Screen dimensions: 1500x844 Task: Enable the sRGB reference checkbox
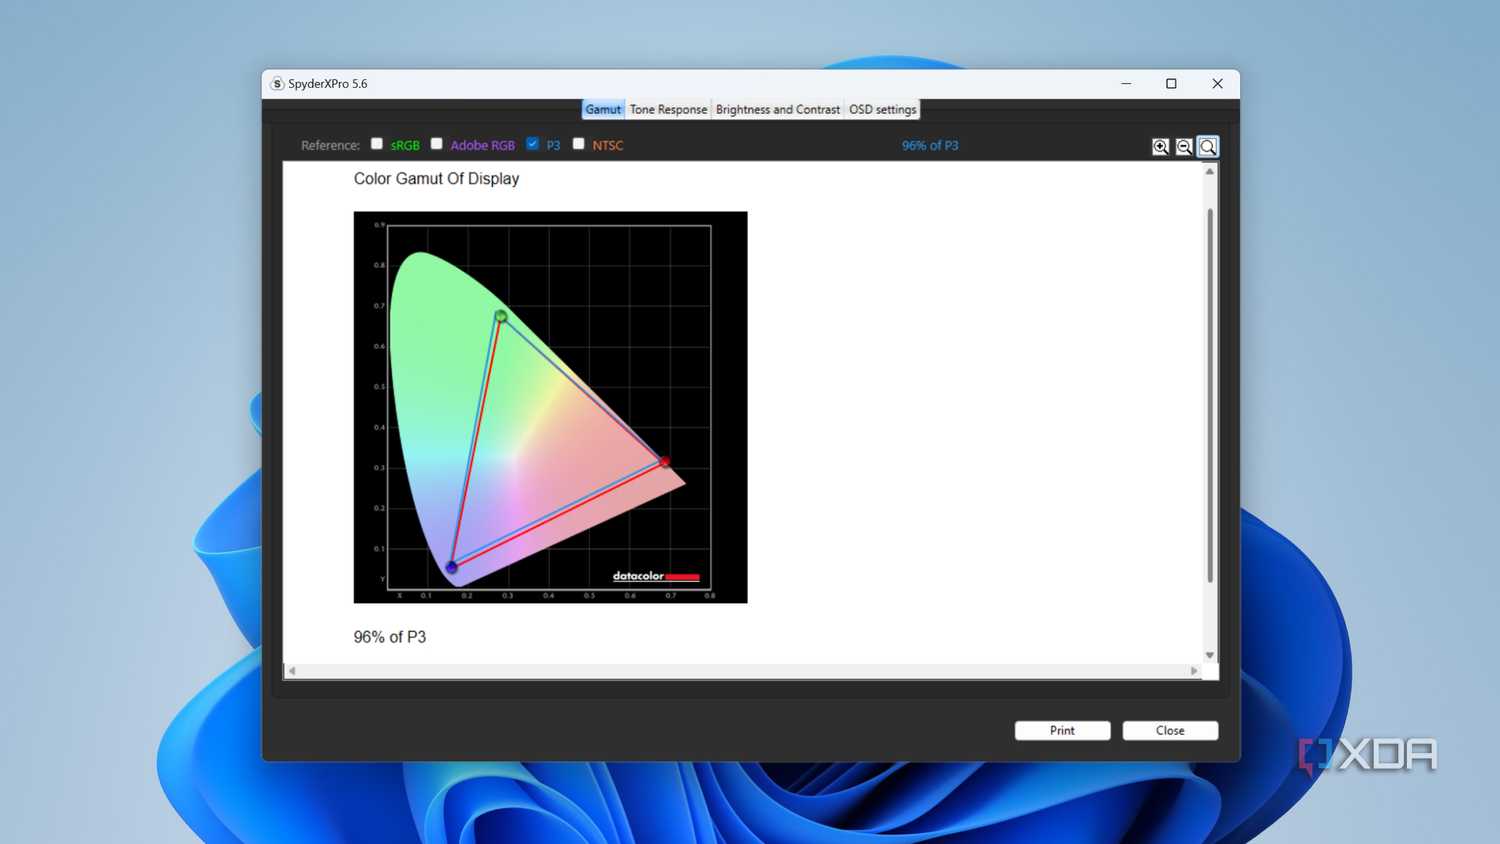click(x=377, y=144)
